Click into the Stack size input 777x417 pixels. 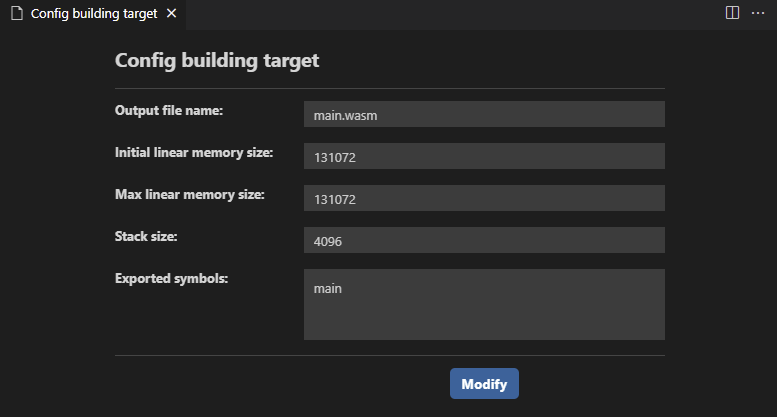click(x=484, y=241)
